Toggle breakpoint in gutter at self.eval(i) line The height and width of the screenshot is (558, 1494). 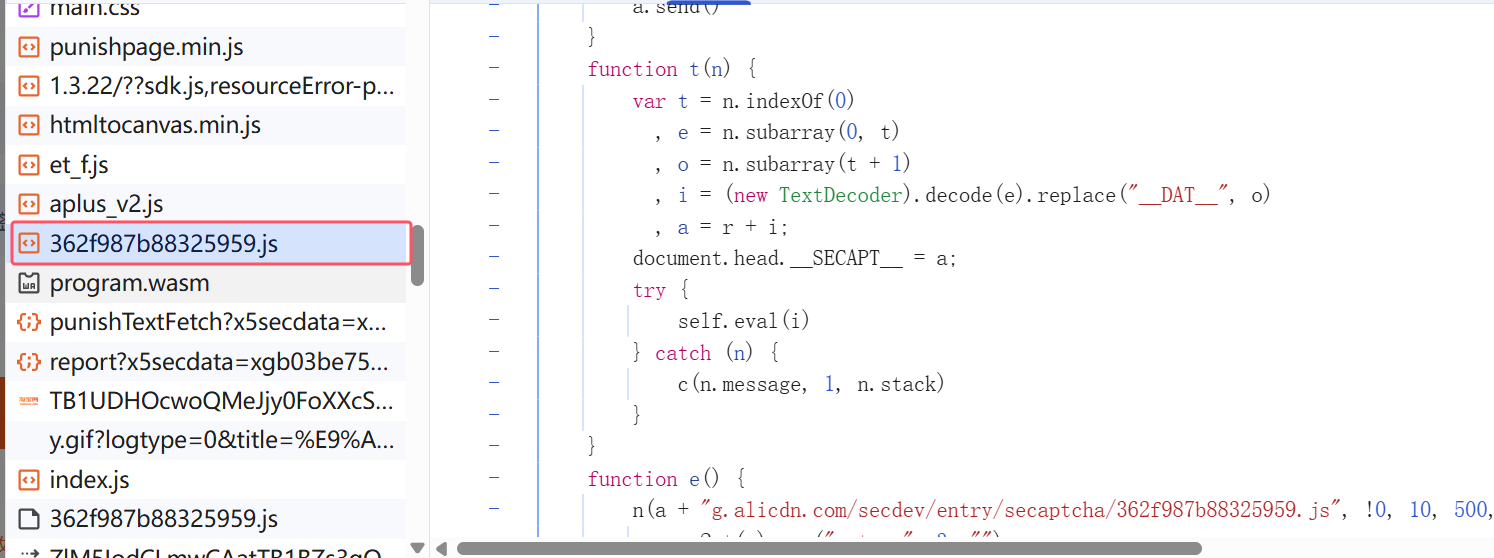pos(494,321)
